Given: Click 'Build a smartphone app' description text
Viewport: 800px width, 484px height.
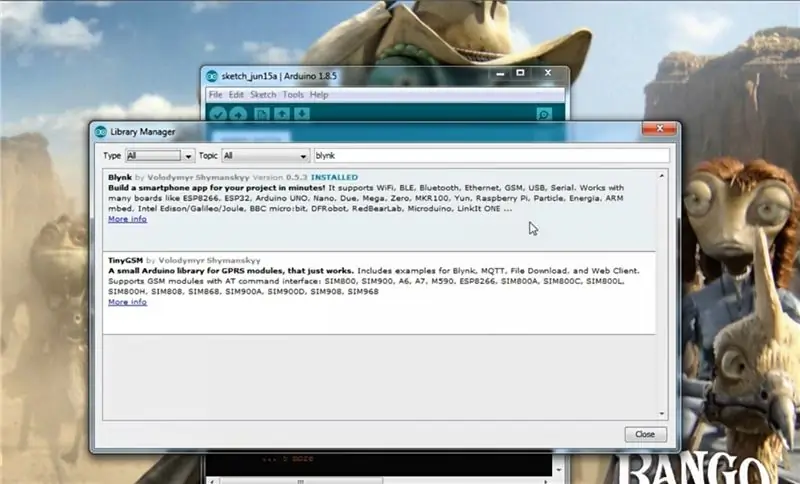Looking at the screenshot, I should (x=216, y=188).
